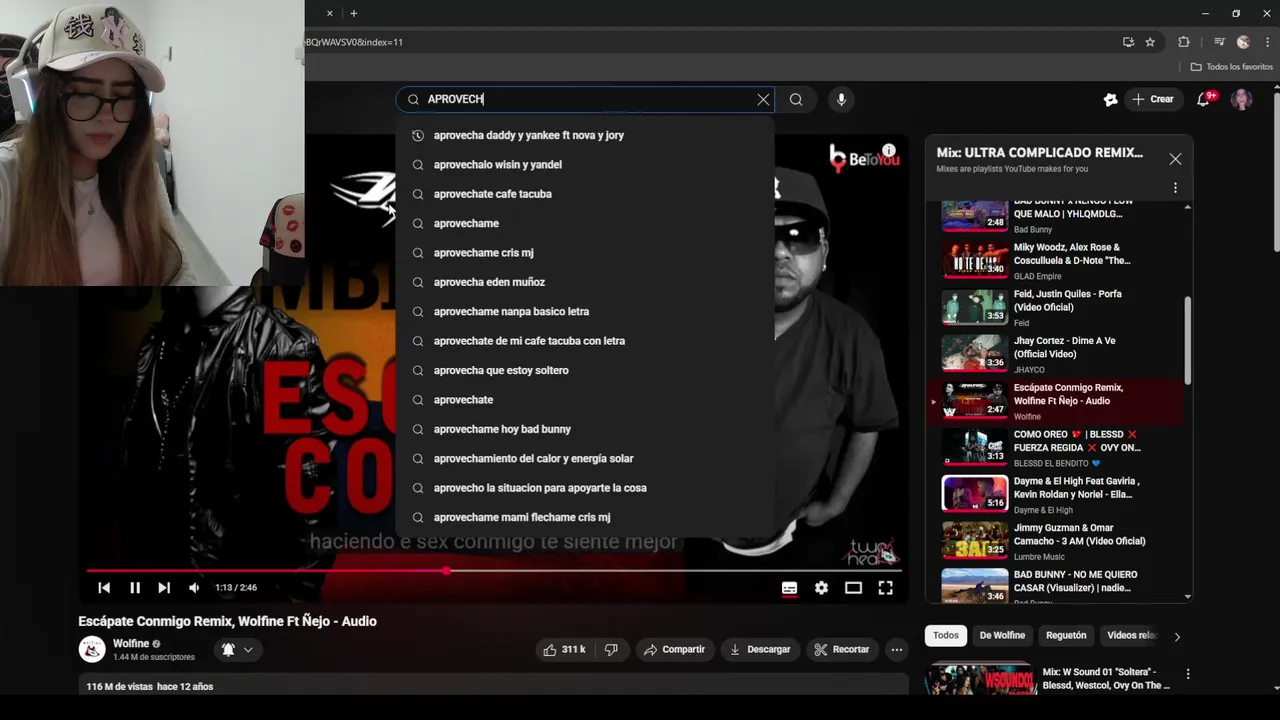Skip to the next video
Image resolution: width=1280 pixels, height=720 pixels.
164,588
